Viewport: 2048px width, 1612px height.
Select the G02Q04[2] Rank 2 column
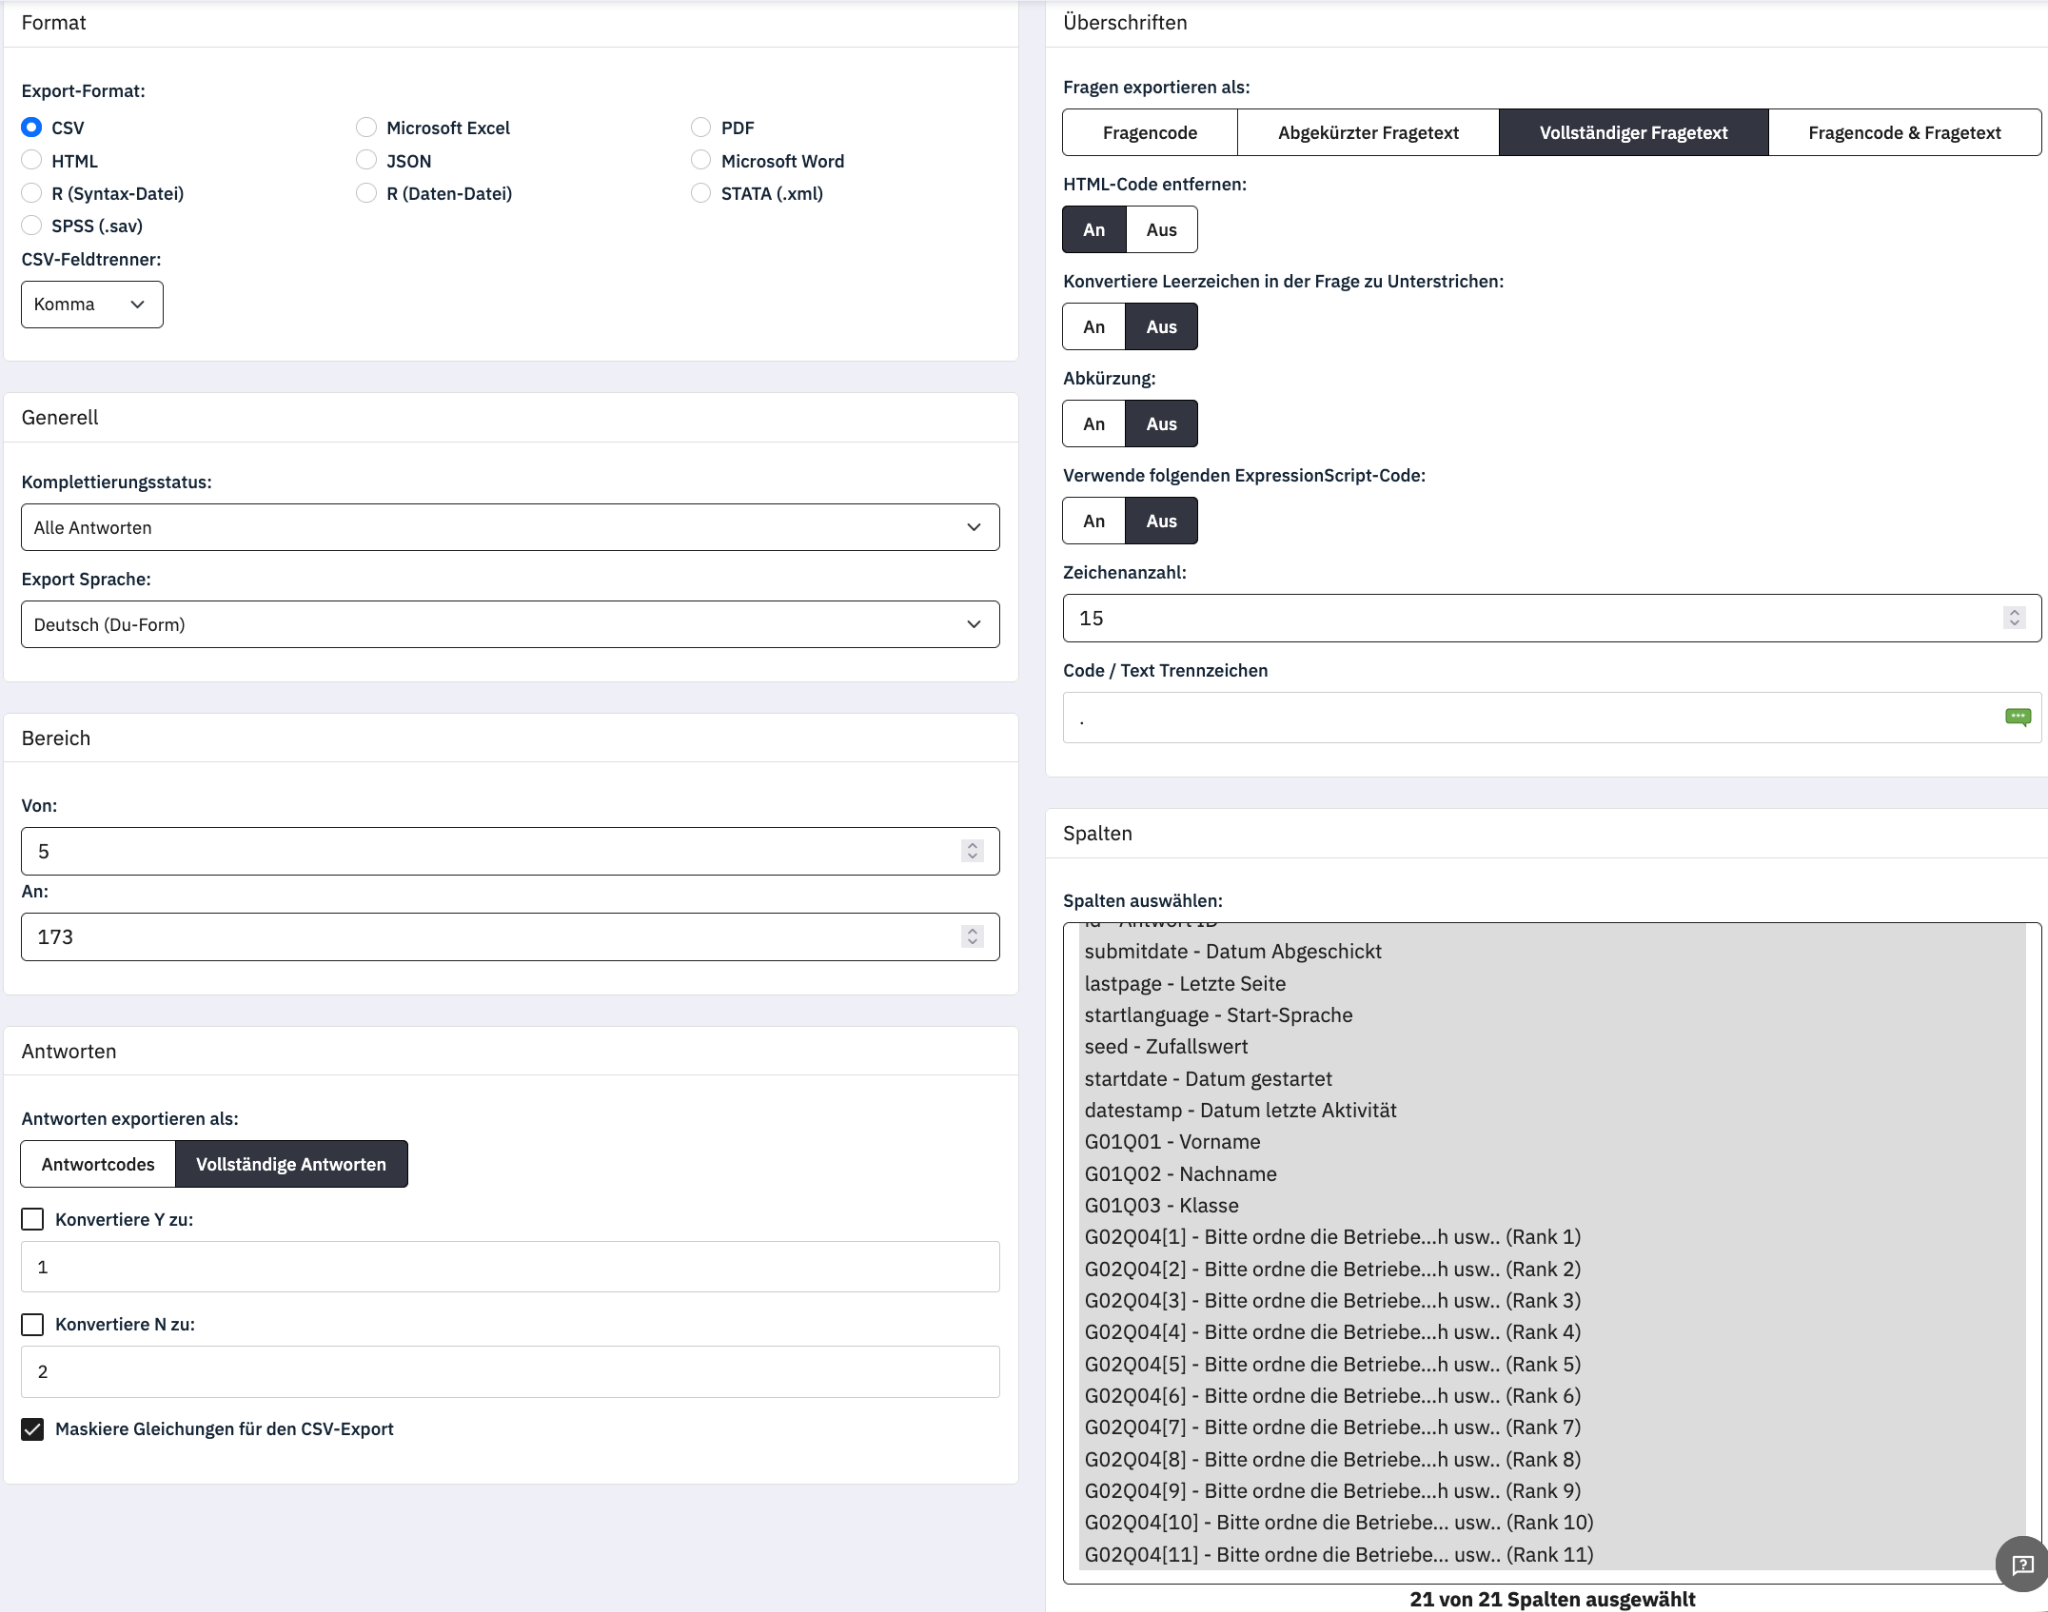1552,1269
